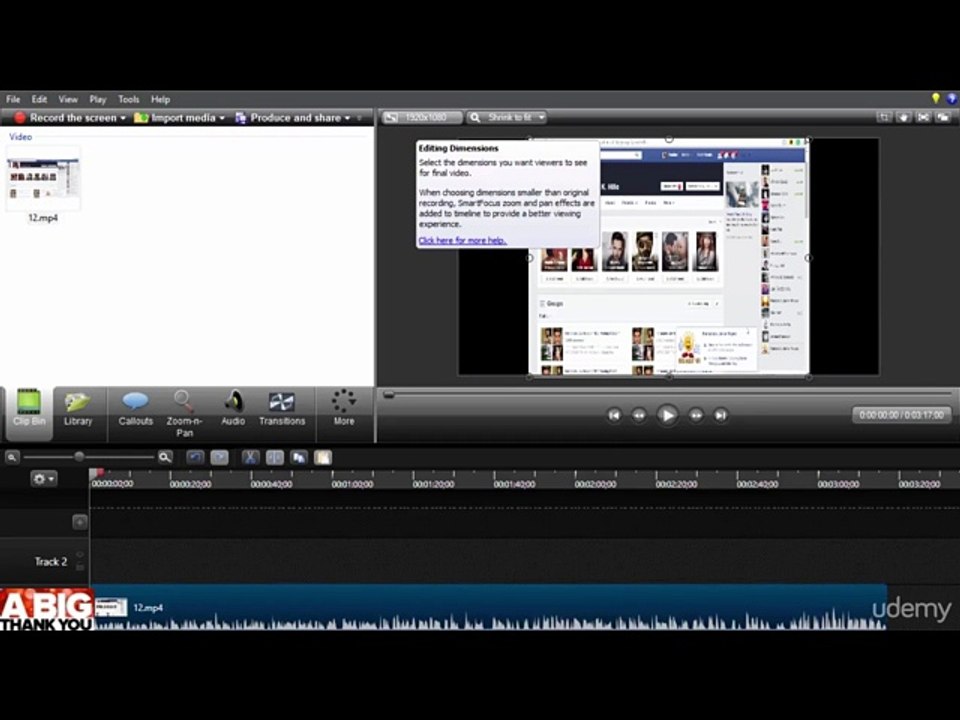960x720 pixels.
Task: Select the Crop mode icon in preview toolbar
Action: point(884,117)
